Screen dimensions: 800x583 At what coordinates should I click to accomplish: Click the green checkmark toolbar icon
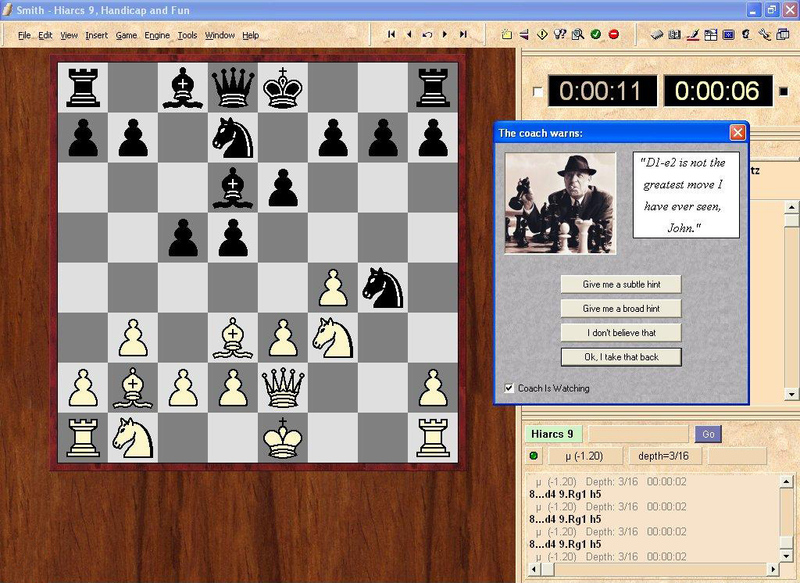tap(596, 35)
